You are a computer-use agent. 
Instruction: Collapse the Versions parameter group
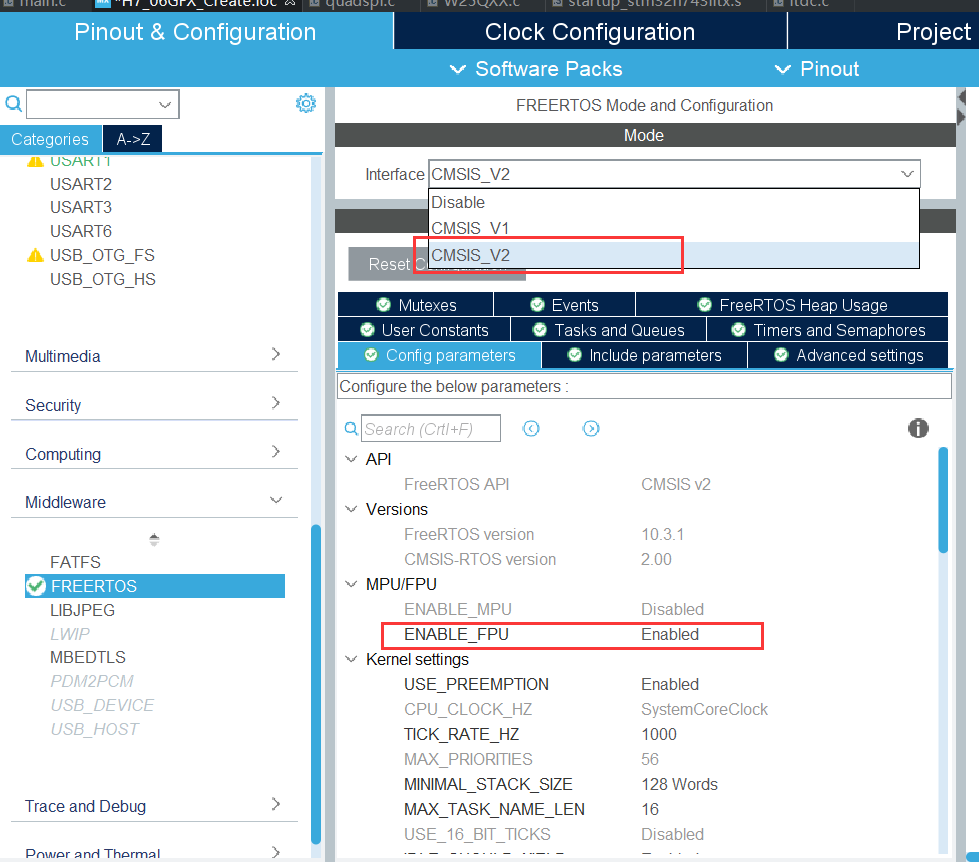click(x=352, y=509)
